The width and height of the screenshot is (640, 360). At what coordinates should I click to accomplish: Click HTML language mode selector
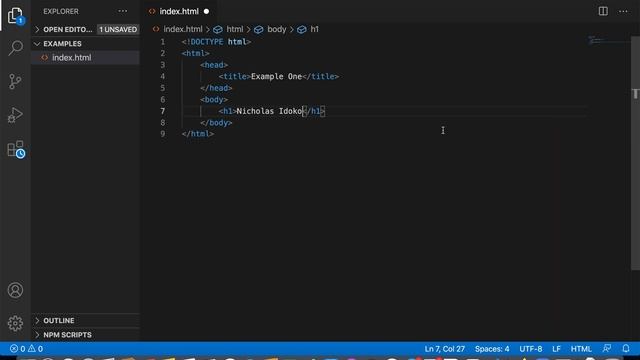tap(581, 349)
